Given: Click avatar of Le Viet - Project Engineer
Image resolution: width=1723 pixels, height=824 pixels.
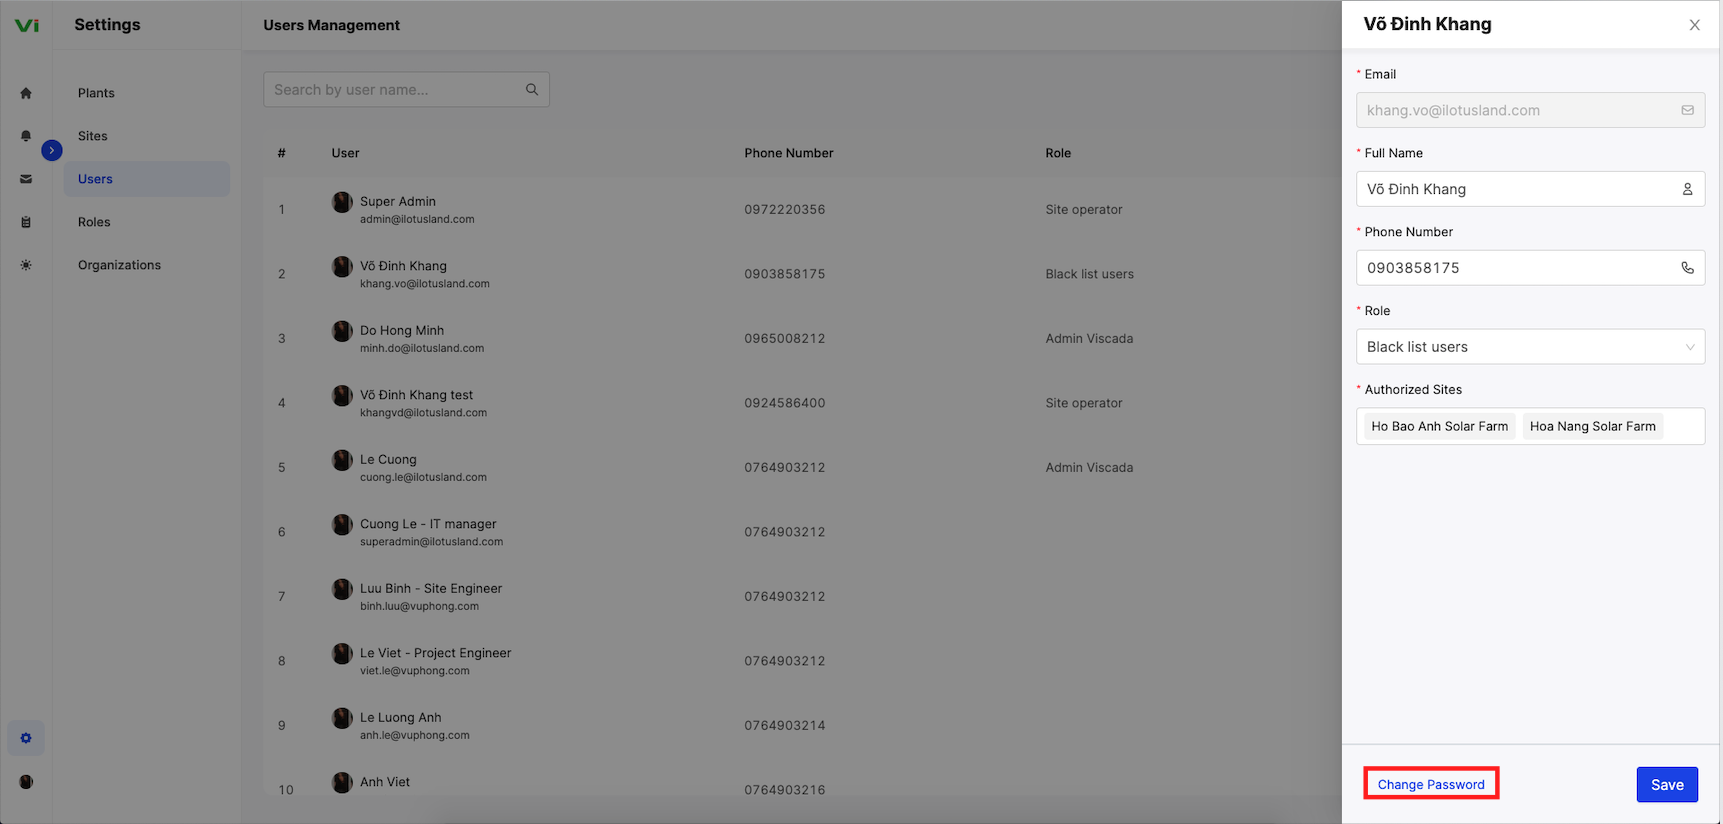Looking at the screenshot, I should (342, 654).
